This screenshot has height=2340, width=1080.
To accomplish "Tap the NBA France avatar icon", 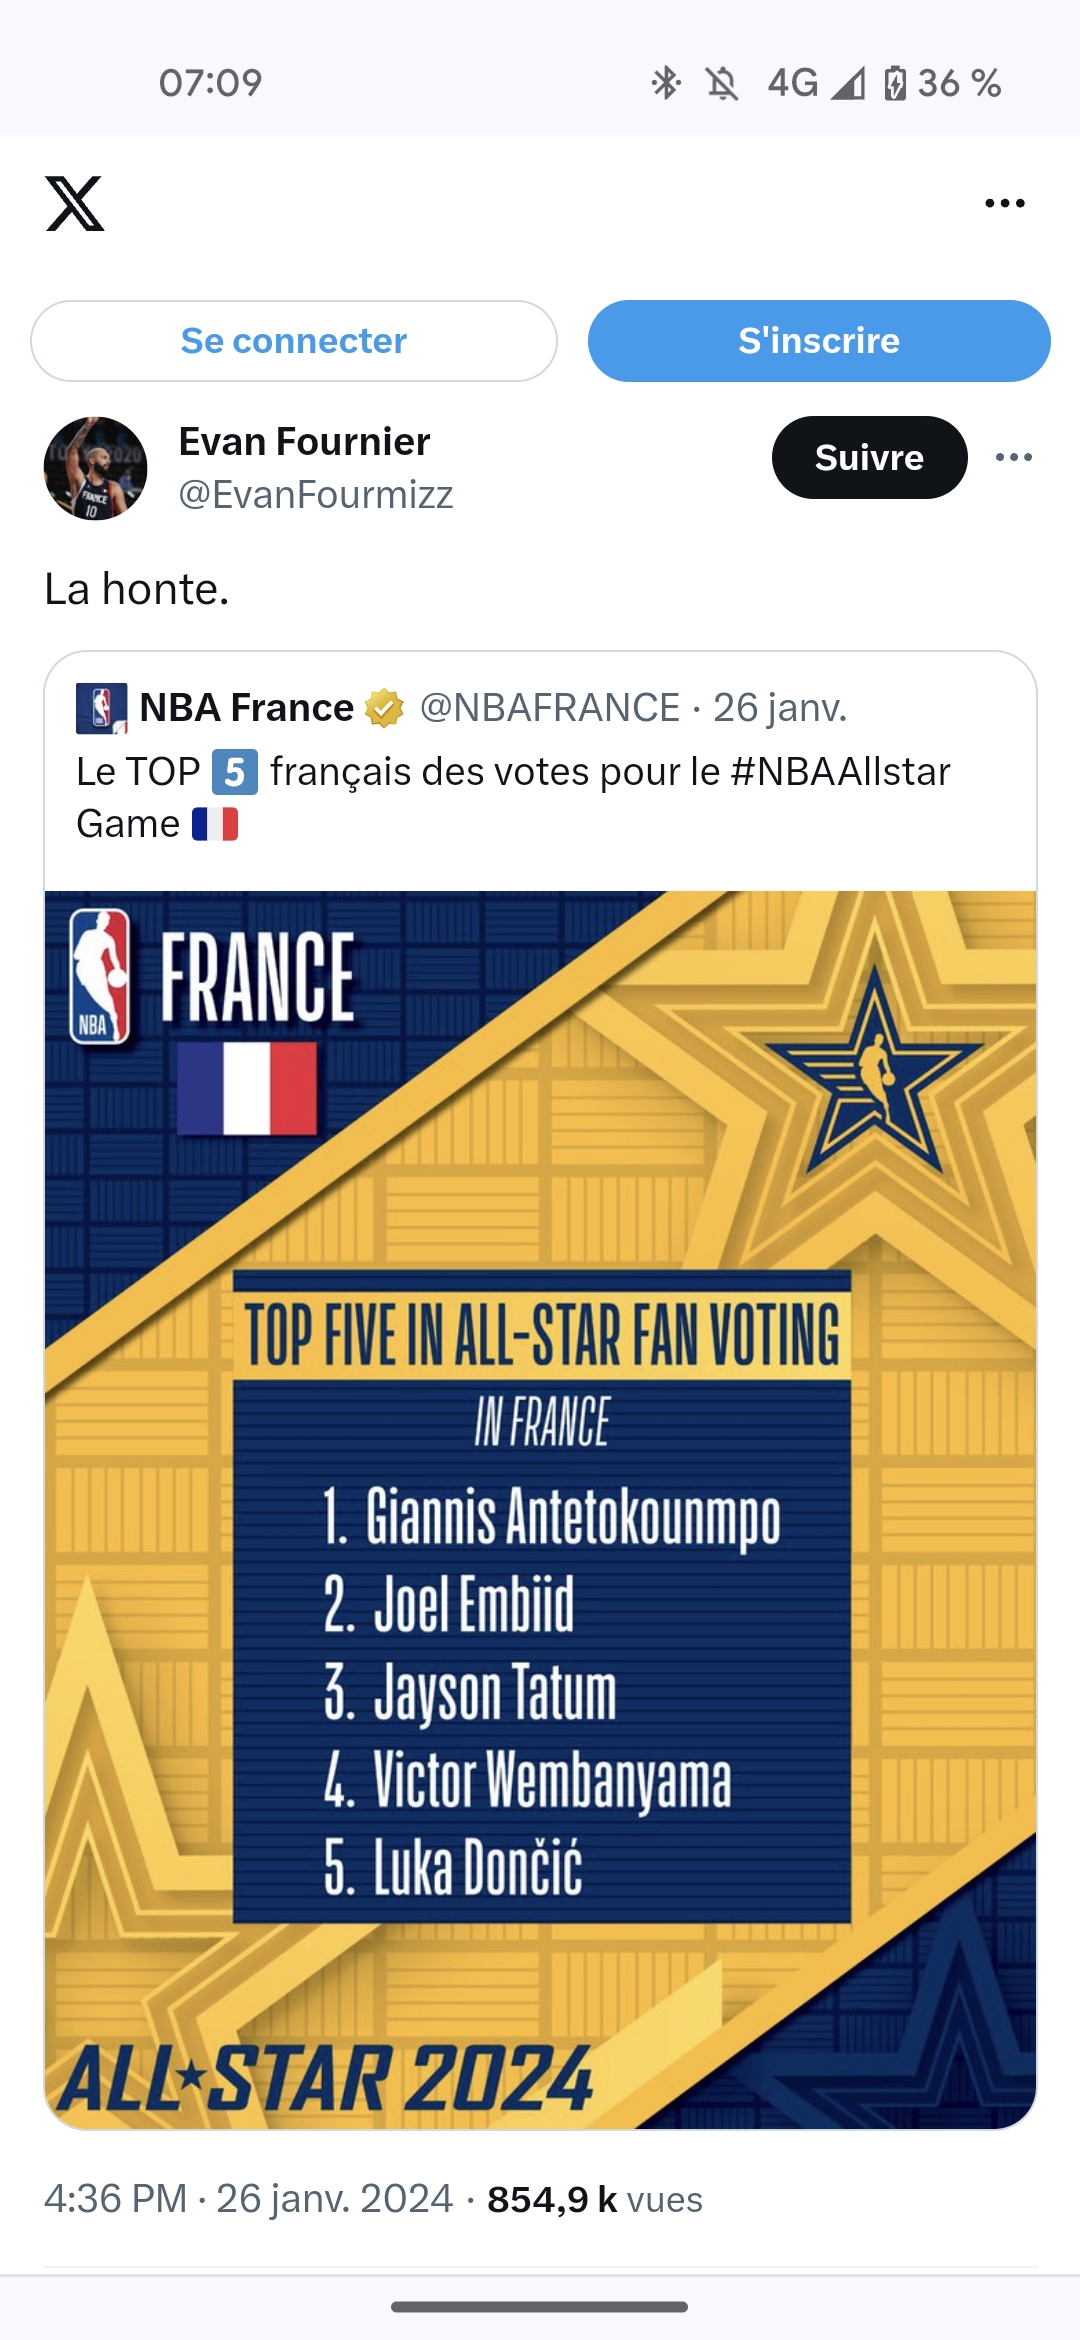I will [101, 708].
